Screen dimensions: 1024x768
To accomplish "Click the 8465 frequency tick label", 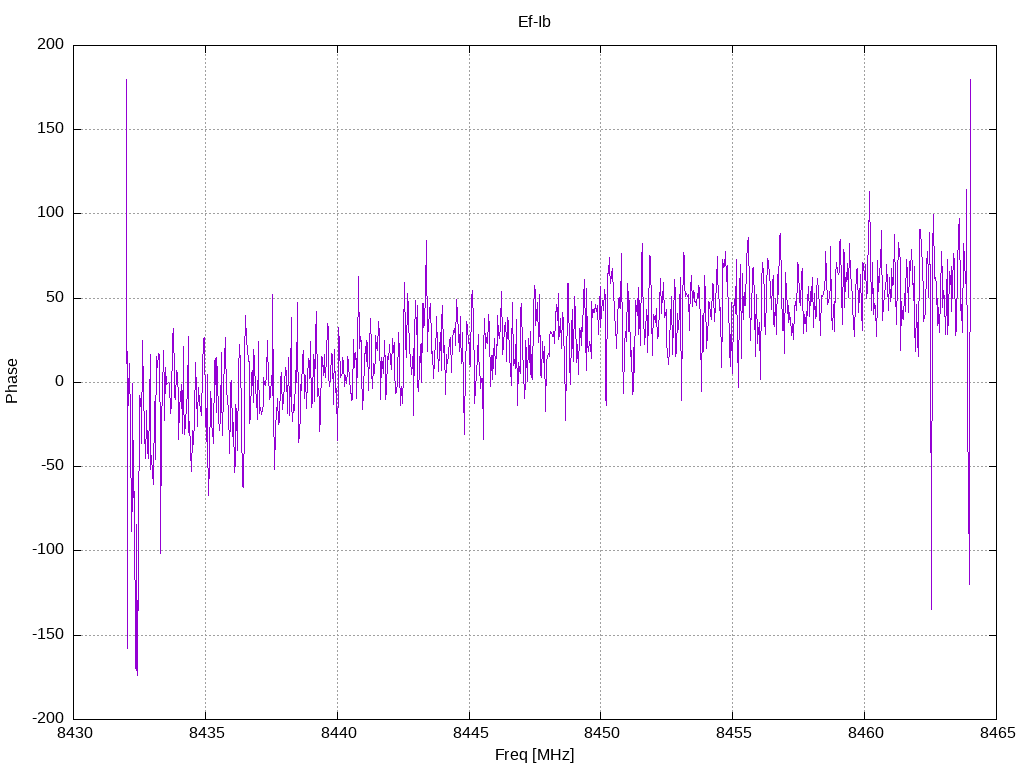I will (996, 734).
